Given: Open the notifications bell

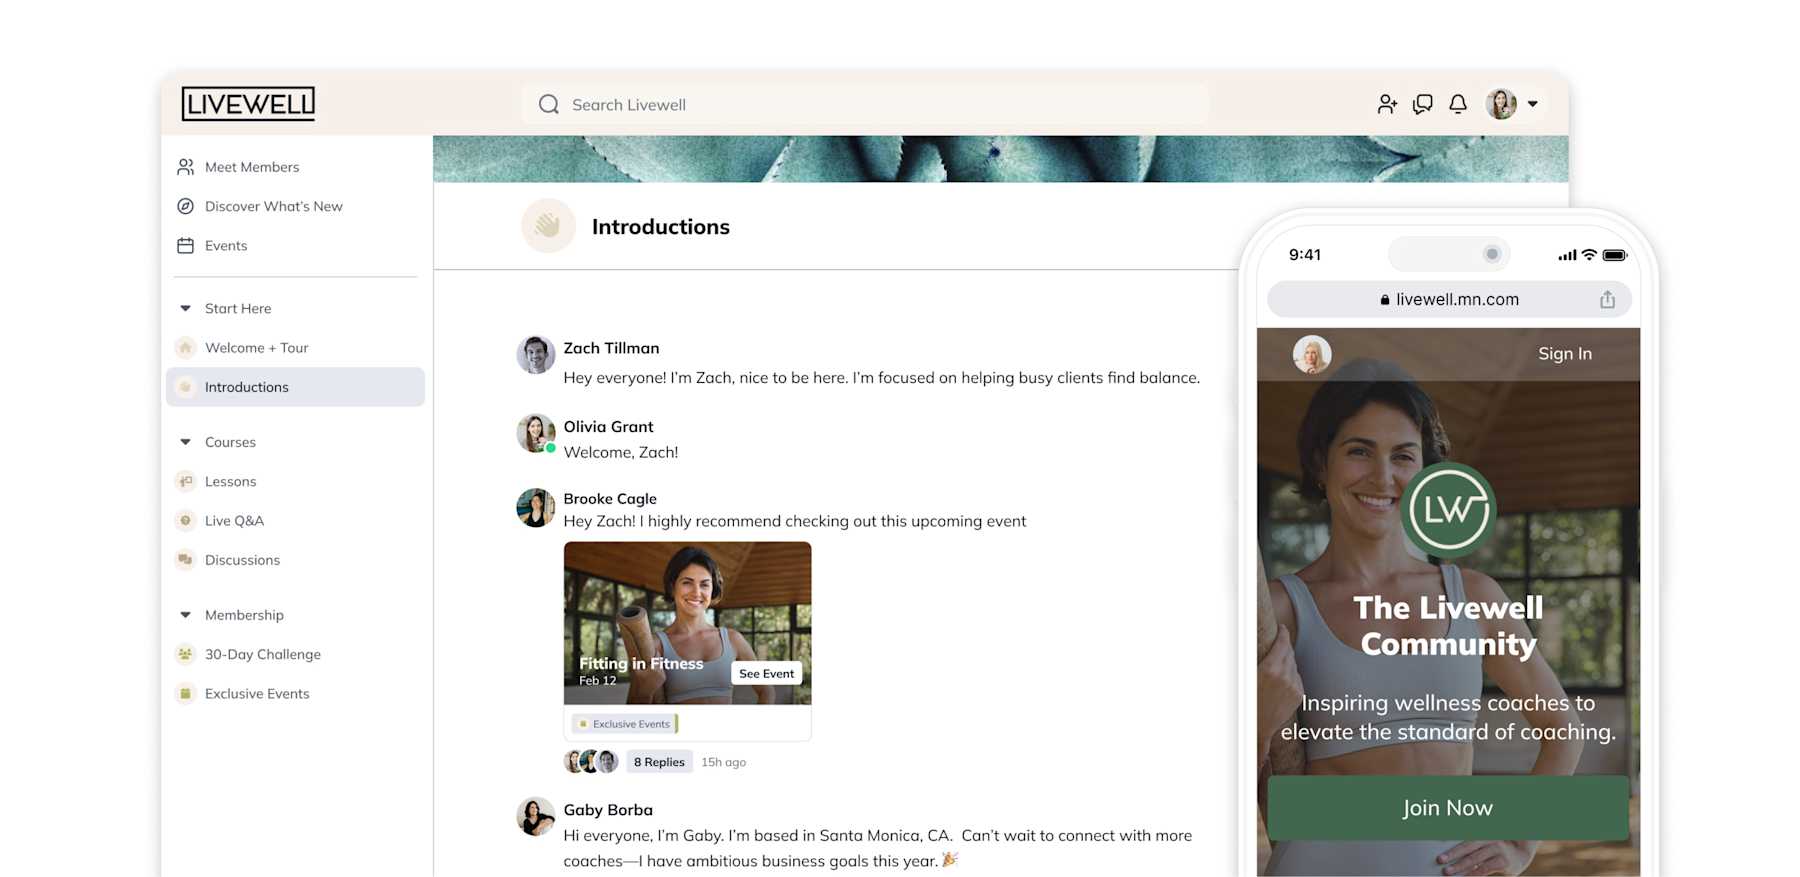Looking at the screenshot, I should (x=1458, y=104).
